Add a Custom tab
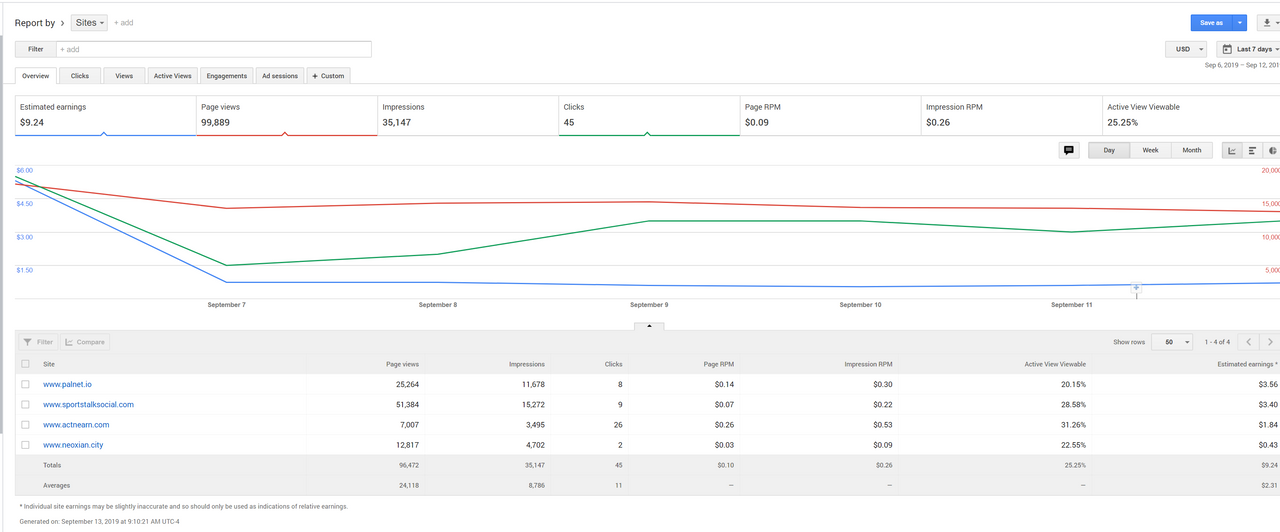The width and height of the screenshot is (1280, 532). [x=328, y=76]
